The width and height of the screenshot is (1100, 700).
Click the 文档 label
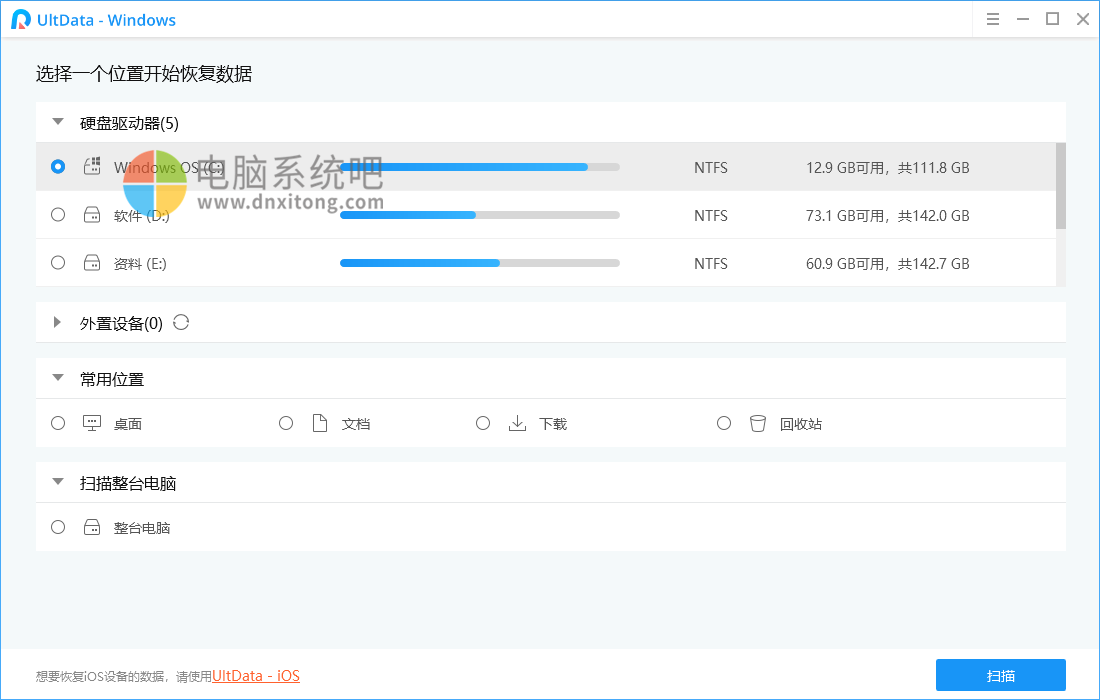click(x=356, y=424)
